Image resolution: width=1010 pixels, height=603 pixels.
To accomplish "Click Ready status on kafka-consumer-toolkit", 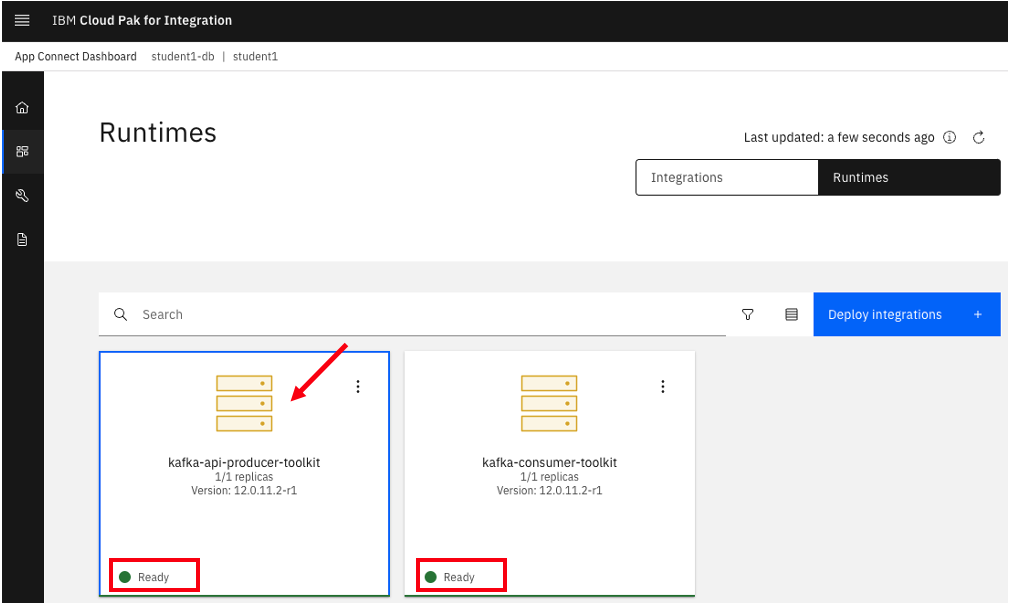I will [x=459, y=577].
